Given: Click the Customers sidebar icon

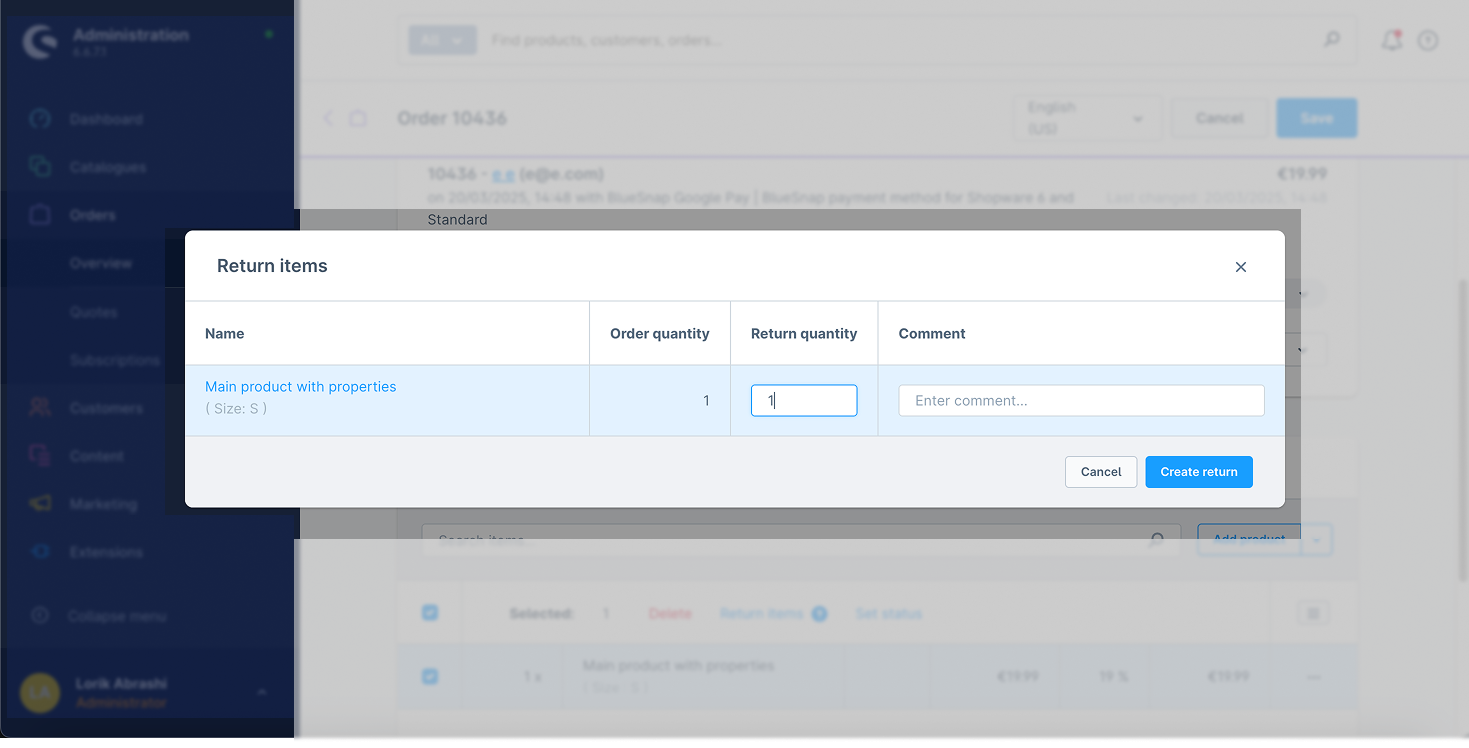Looking at the screenshot, I should 39,408.
